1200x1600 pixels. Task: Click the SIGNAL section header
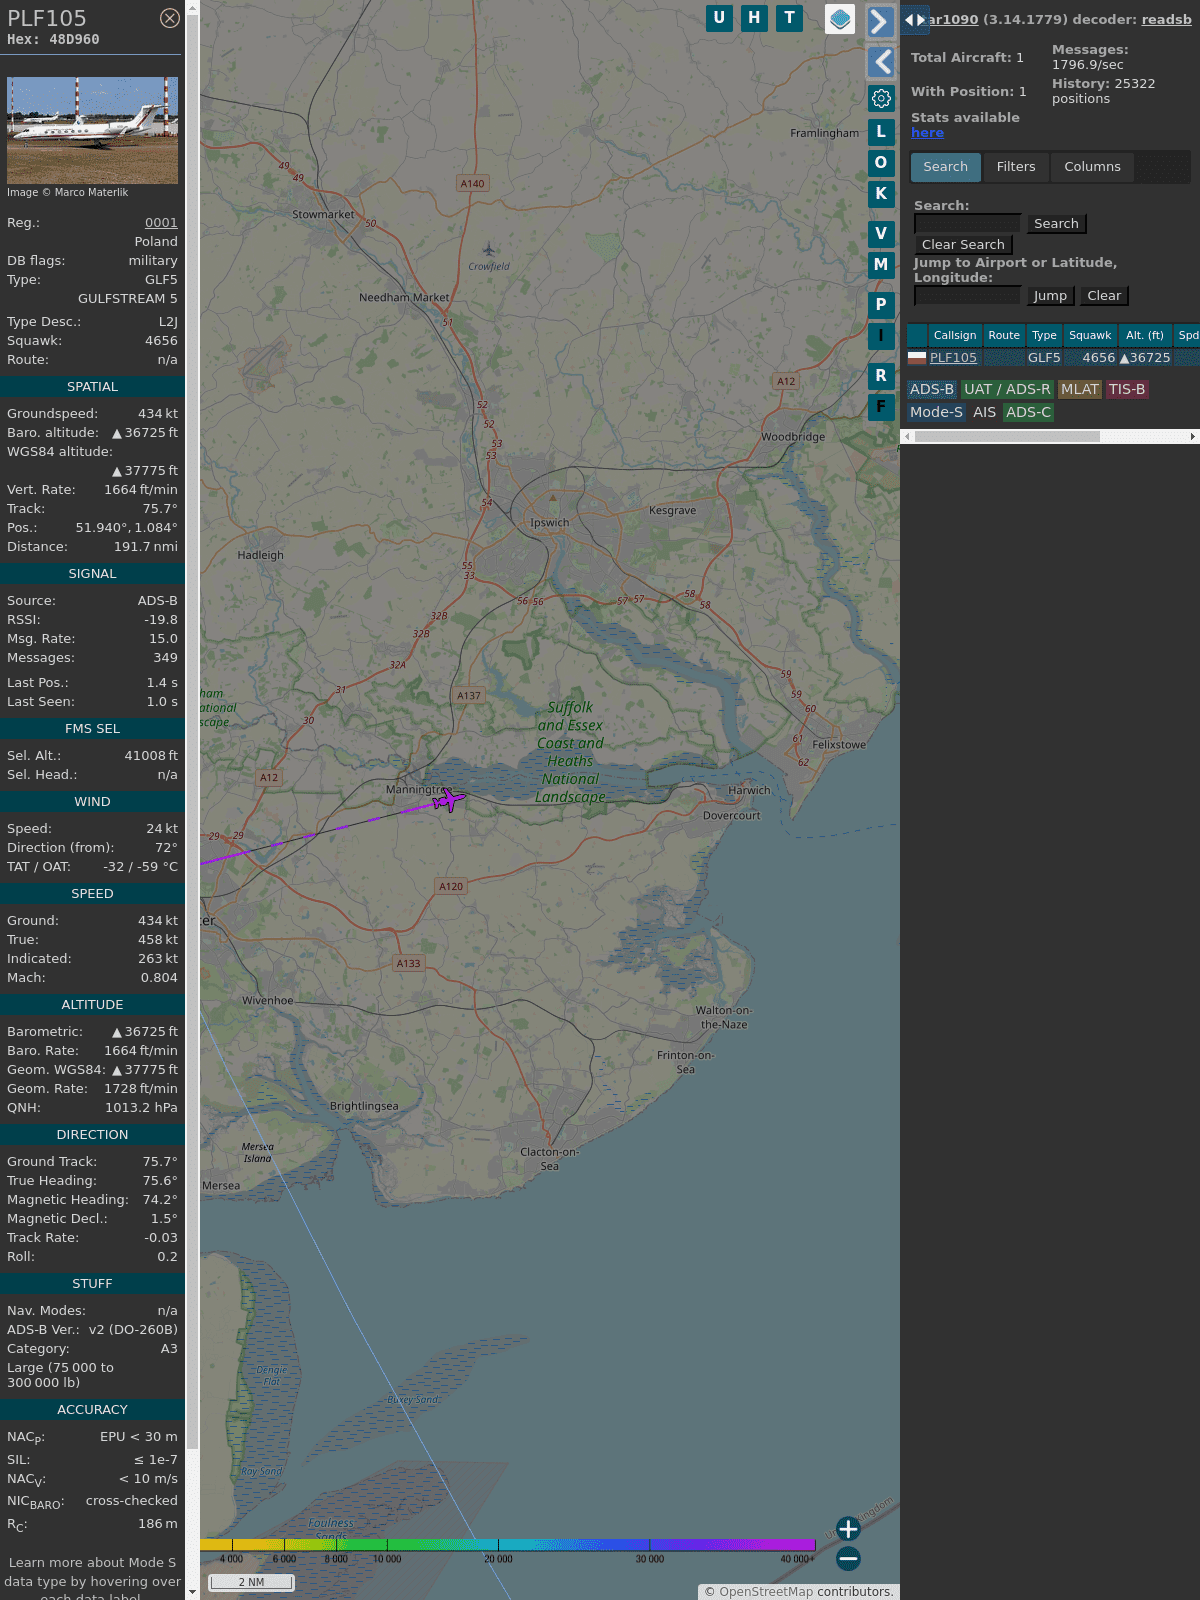(92, 574)
